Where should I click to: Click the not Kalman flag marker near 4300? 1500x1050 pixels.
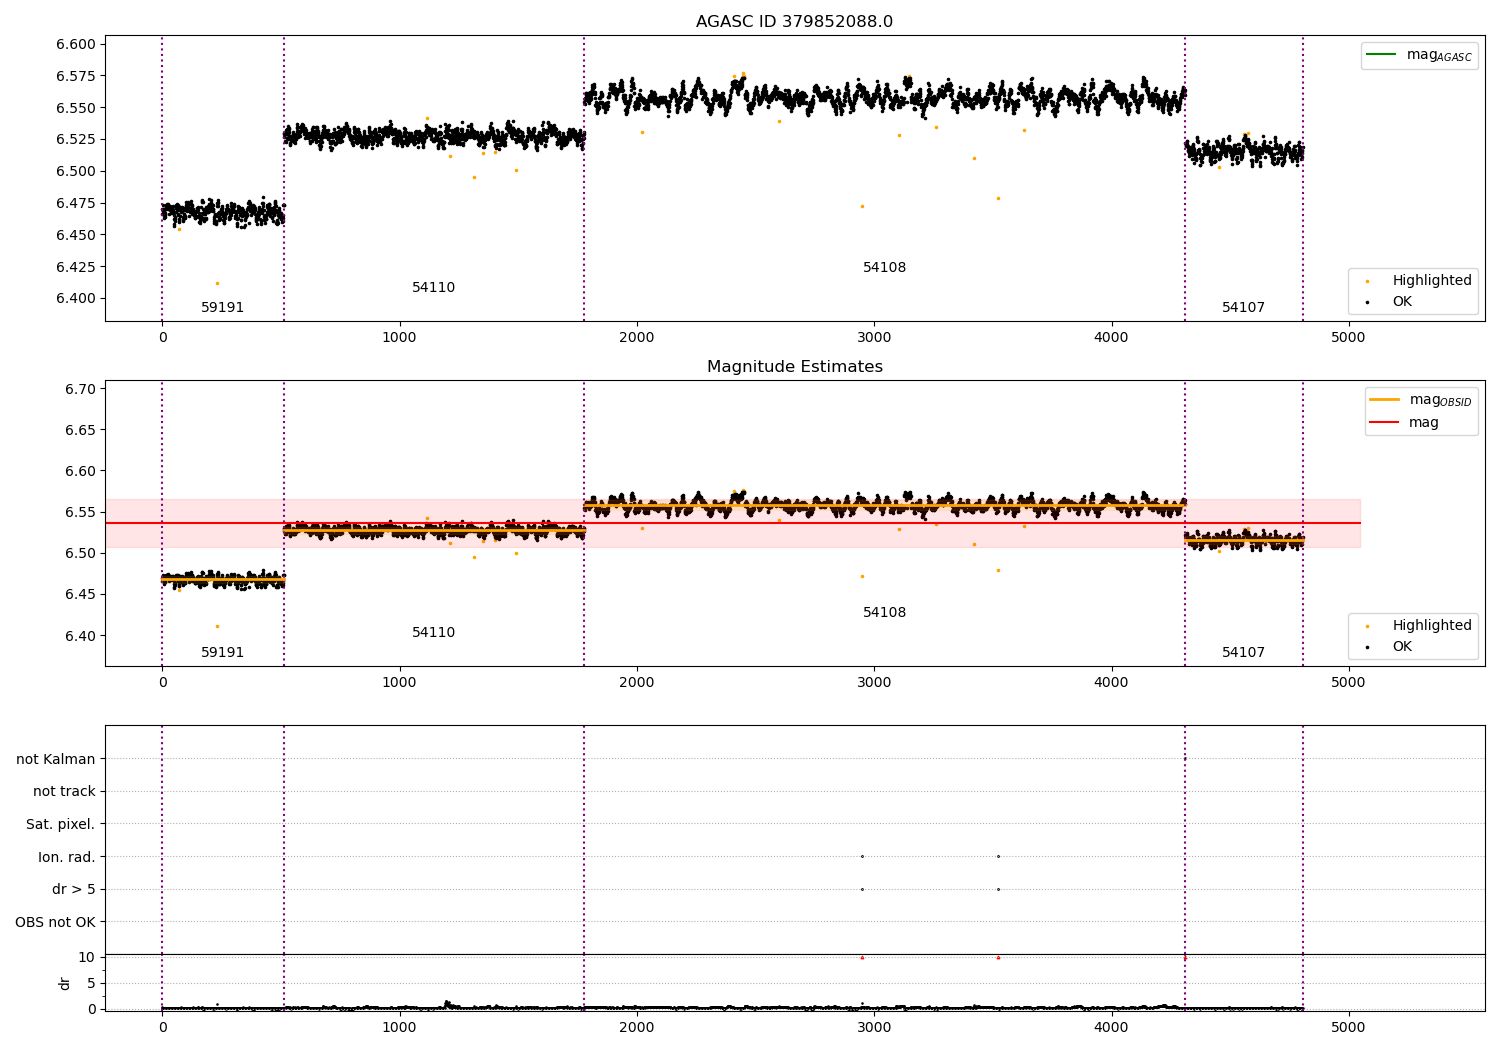click(x=1185, y=759)
